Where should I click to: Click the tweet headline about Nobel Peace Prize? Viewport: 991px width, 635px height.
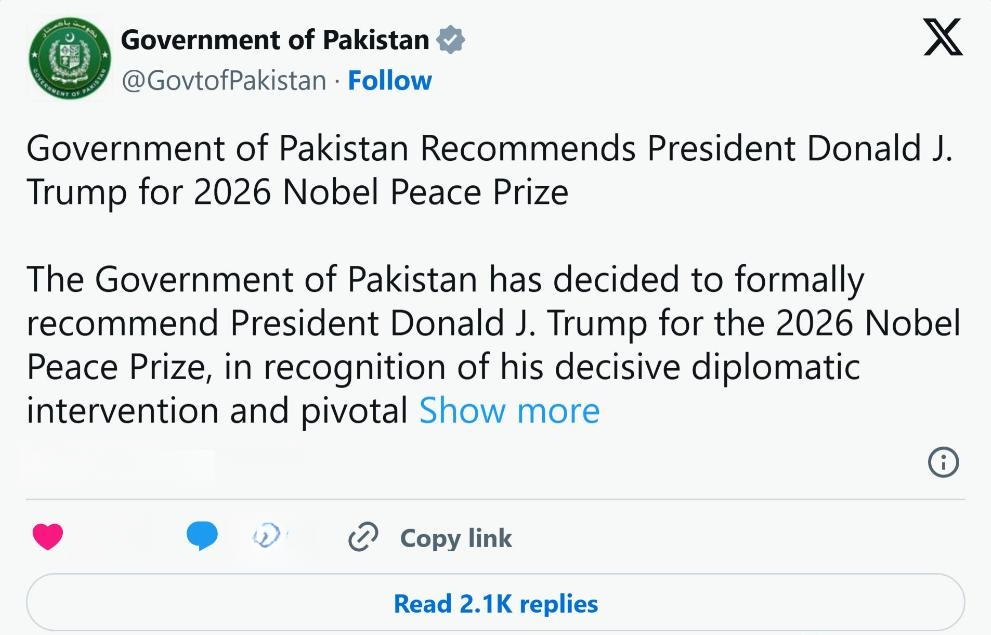pyautogui.click(x=490, y=171)
